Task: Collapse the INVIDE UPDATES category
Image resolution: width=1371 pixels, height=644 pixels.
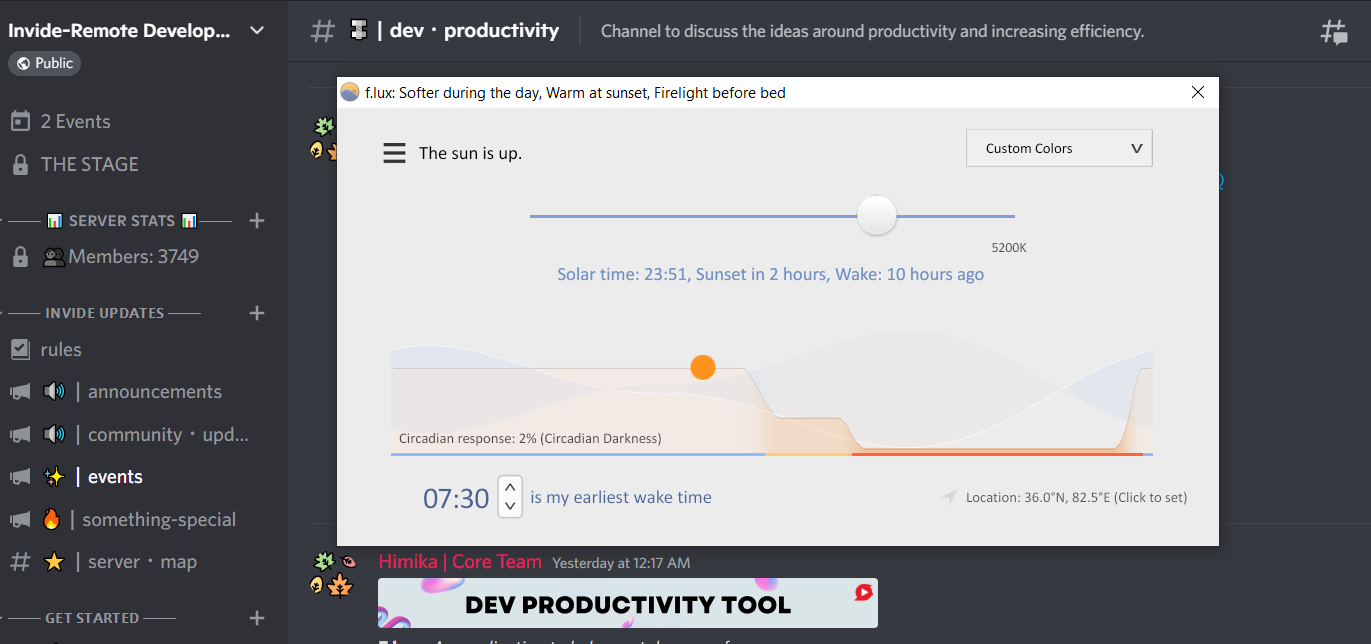Action: coord(104,313)
